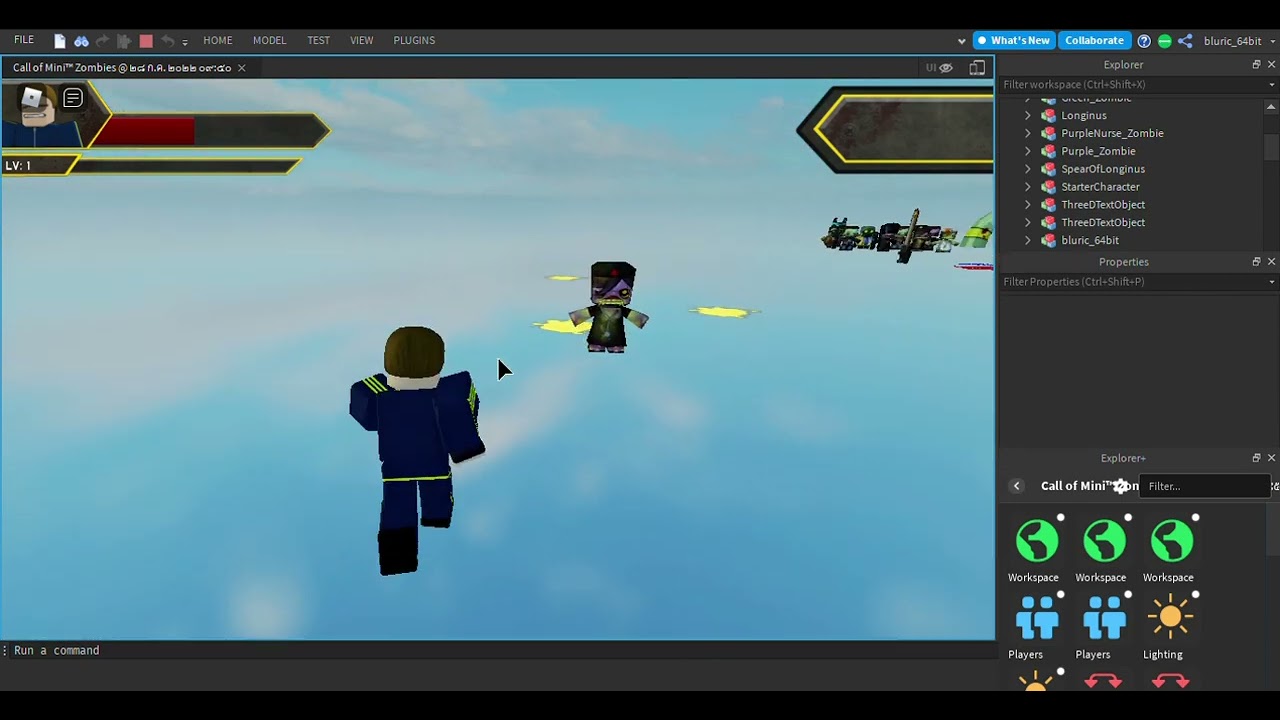Click the model icon beside SpearOfLonginus

(1048, 170)
